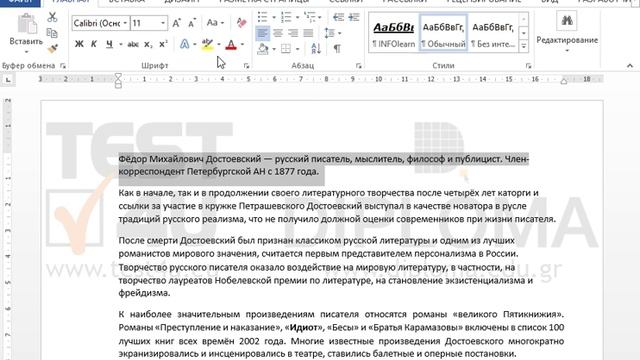The width and height of the screenshot is (640, 360).
Task: Click the text effects outlined A icon
Action: [184, 44]
